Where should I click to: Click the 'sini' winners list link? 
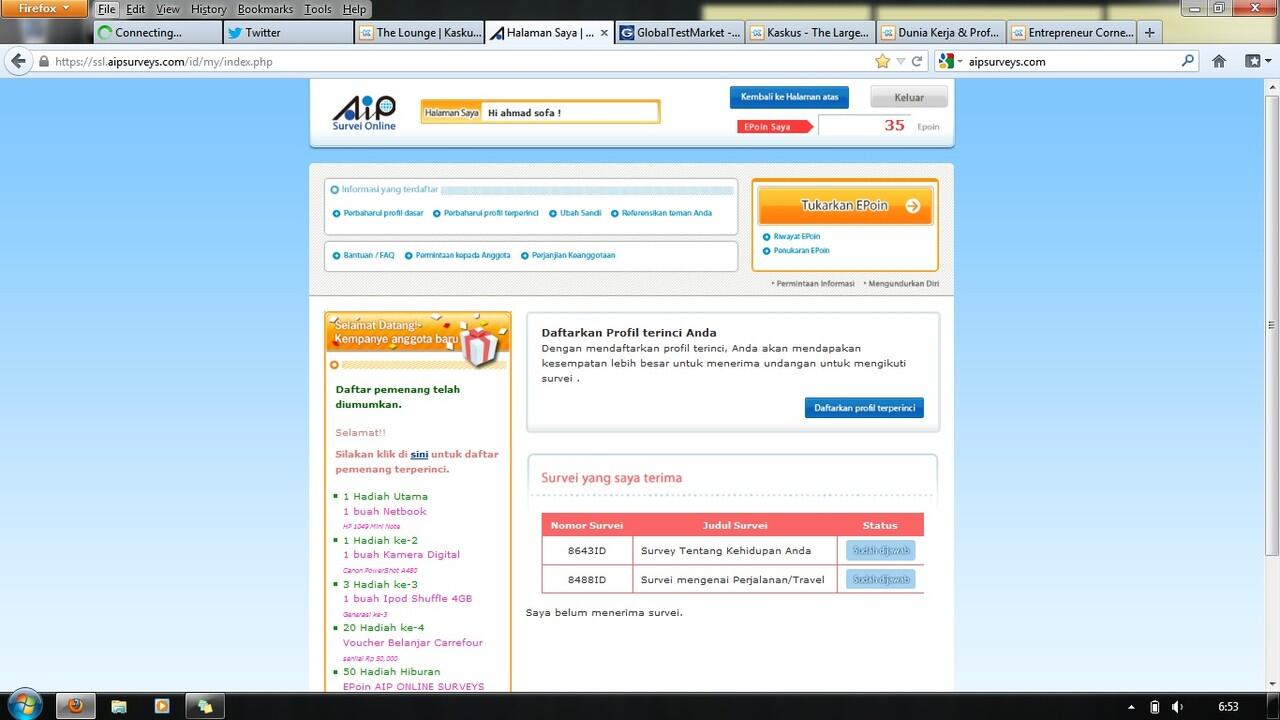(x=419, y=454)
